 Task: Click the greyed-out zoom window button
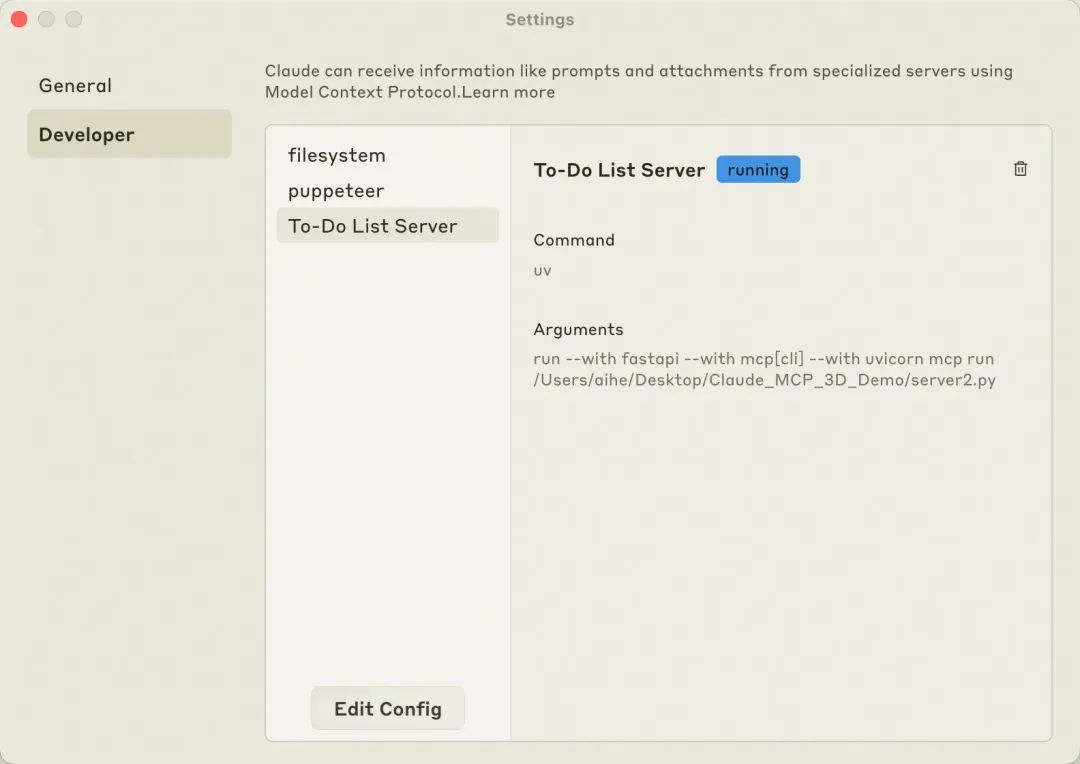pos(73,19)
